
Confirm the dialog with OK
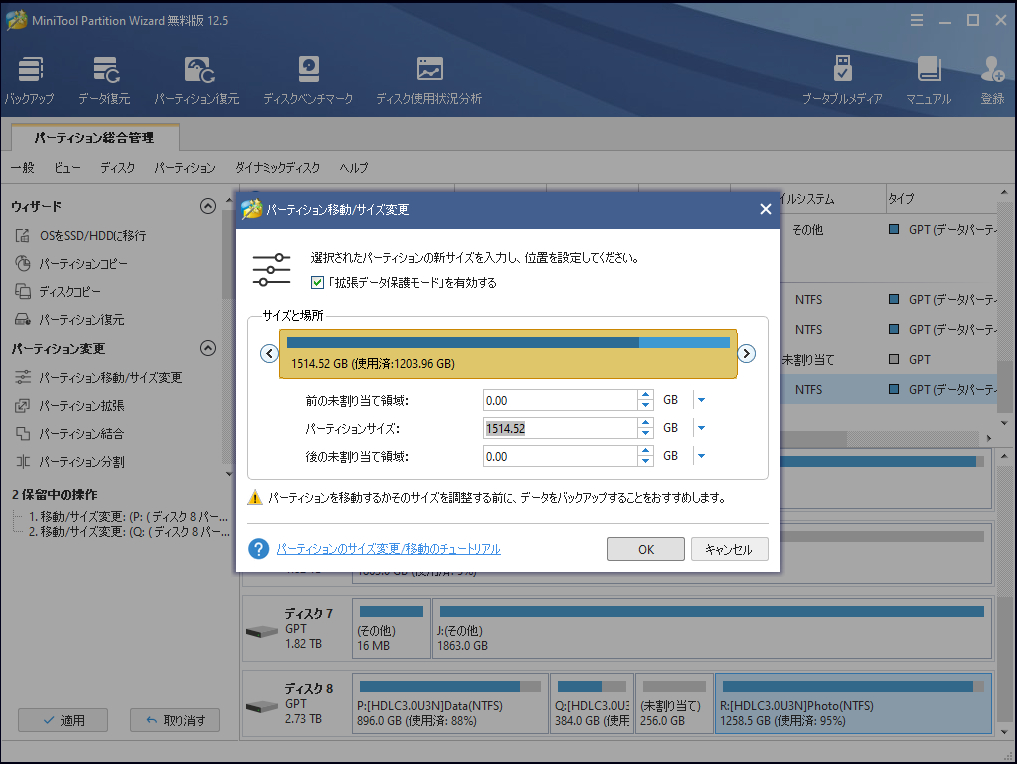coord(646,549)
